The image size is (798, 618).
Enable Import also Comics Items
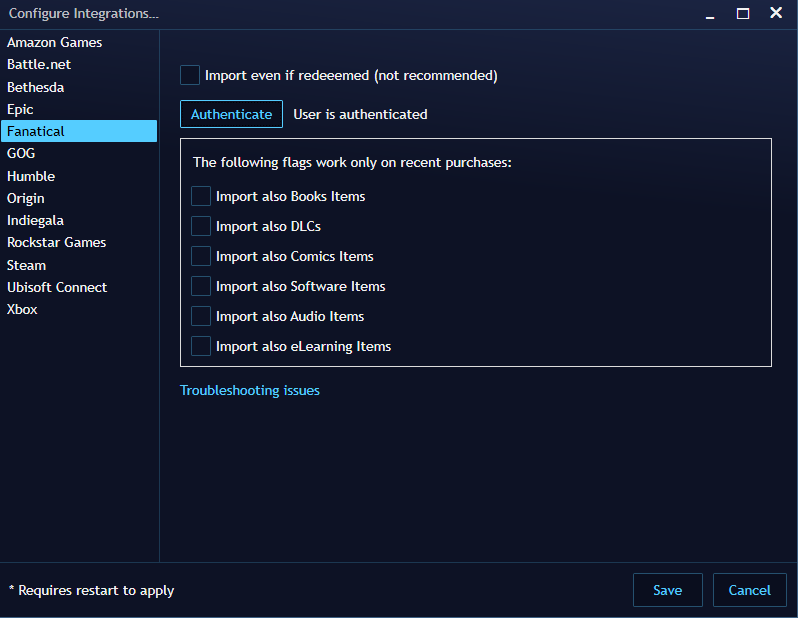click(201, 256)
